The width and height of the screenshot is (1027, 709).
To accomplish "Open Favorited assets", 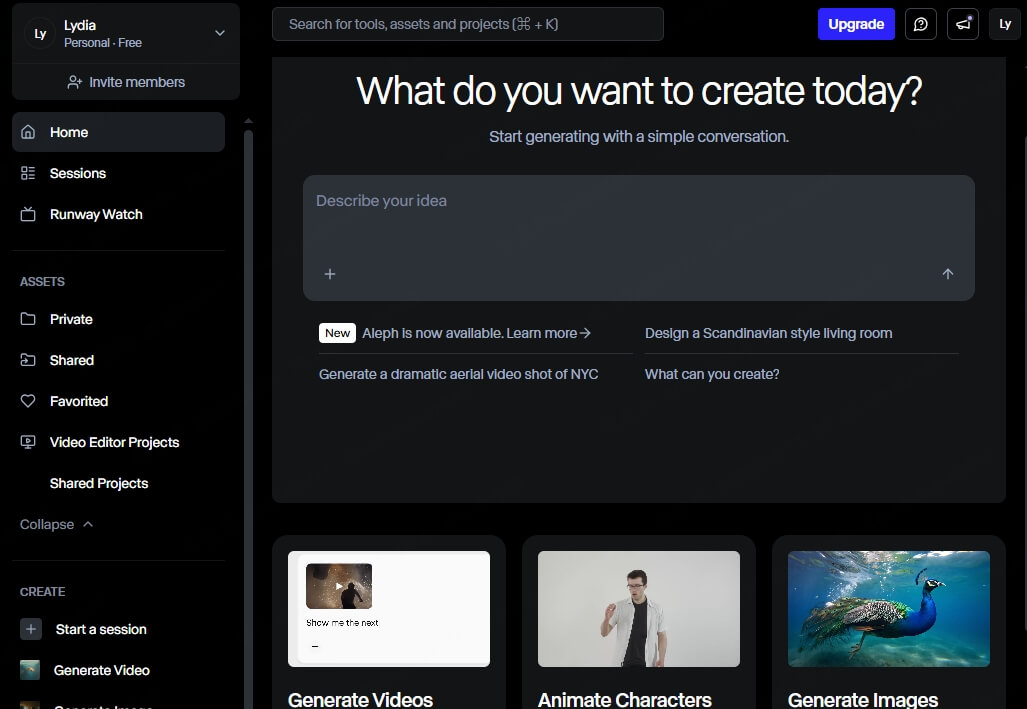I will point(119,401).
